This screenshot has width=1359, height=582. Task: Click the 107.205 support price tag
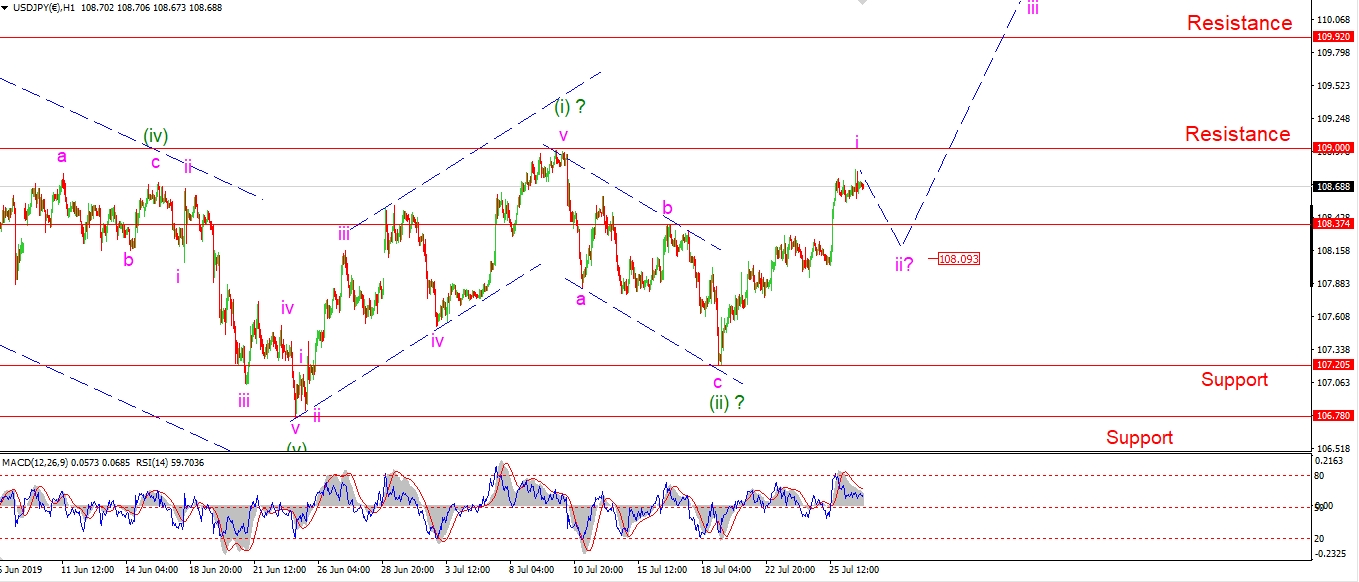[1334, 366]
